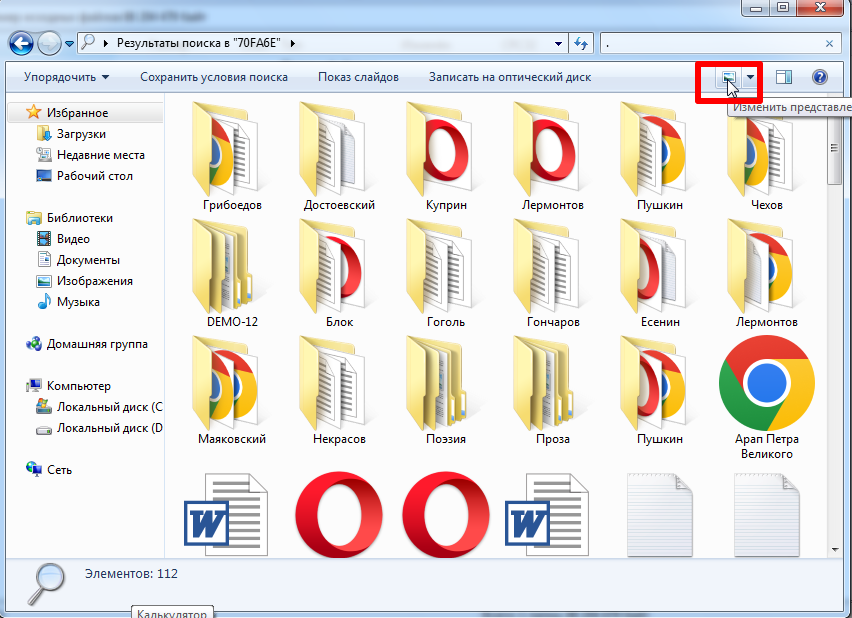Start Показ слайдов
This screenshot has width=852, height=618.
358,77
